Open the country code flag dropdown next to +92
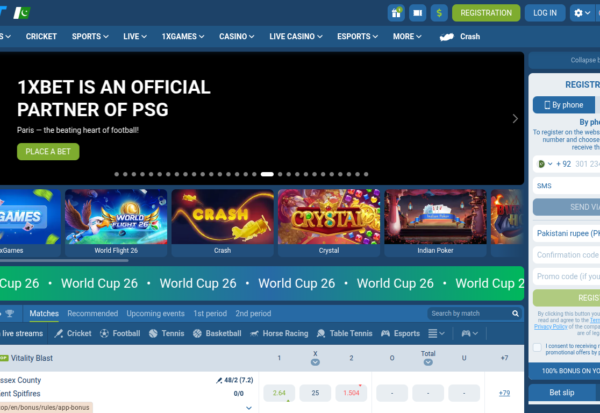Image resolution: width=600 pixels, height=413 pixels. click(x=545, y=164)
